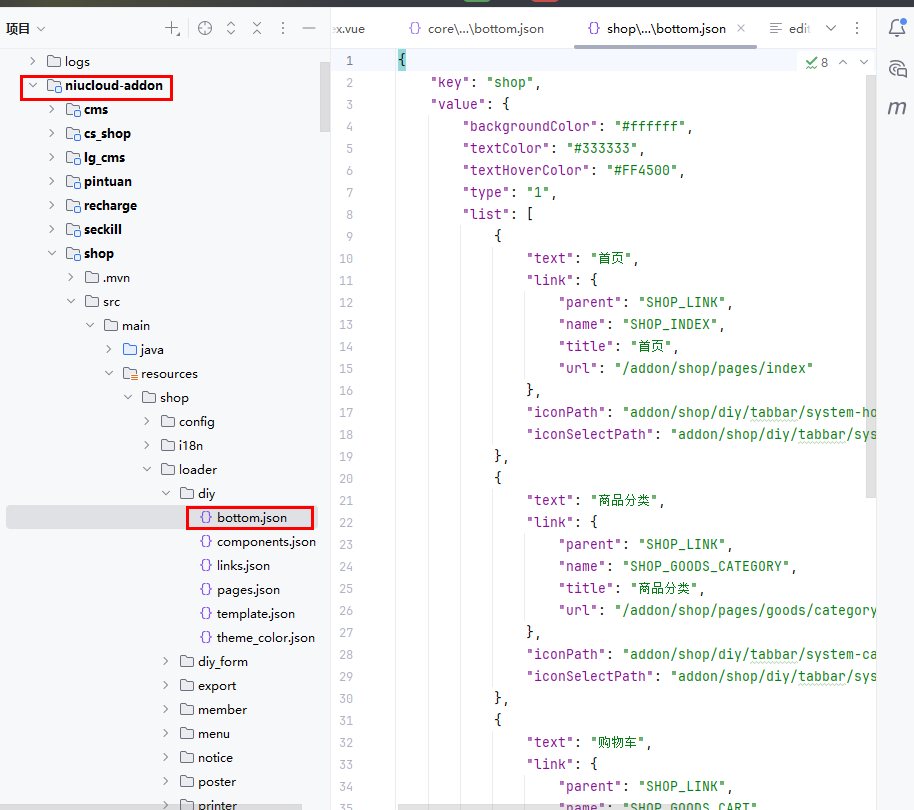Open the project view dropdown
Viewport: 914px width, 810px height.
click(x=26, y=29)
